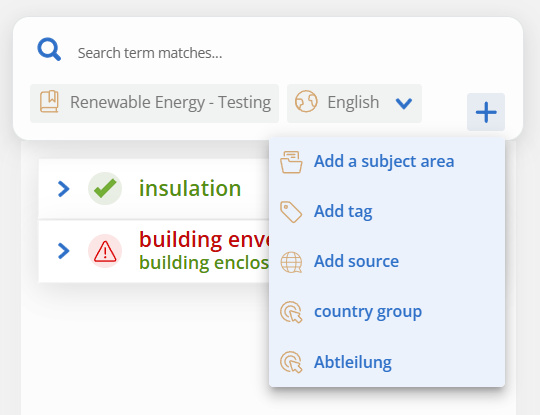
Task: Click the tag icon in dropdown menu
Action: click(291, 212)
